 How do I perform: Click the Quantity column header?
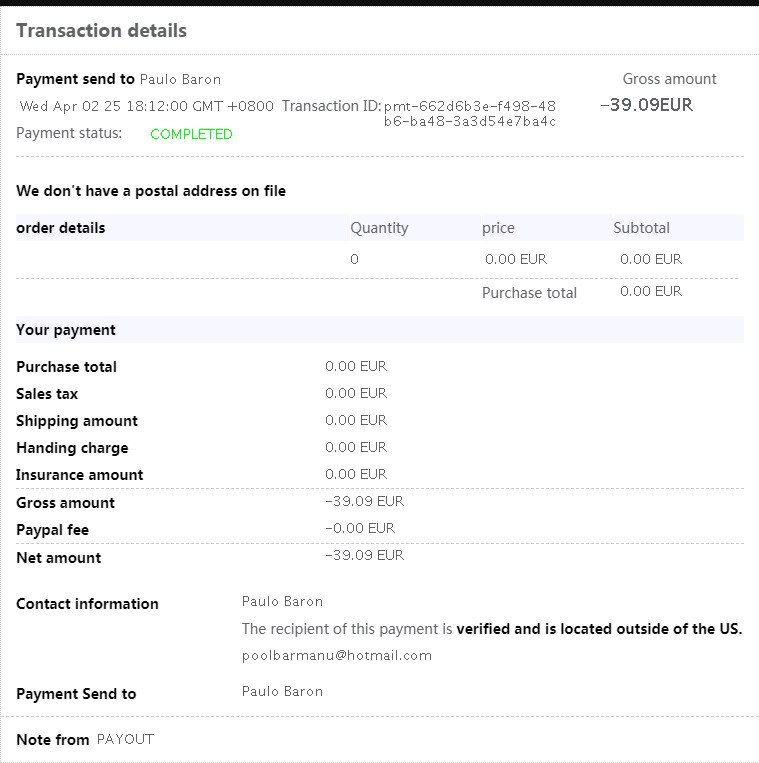pos(379,228)
